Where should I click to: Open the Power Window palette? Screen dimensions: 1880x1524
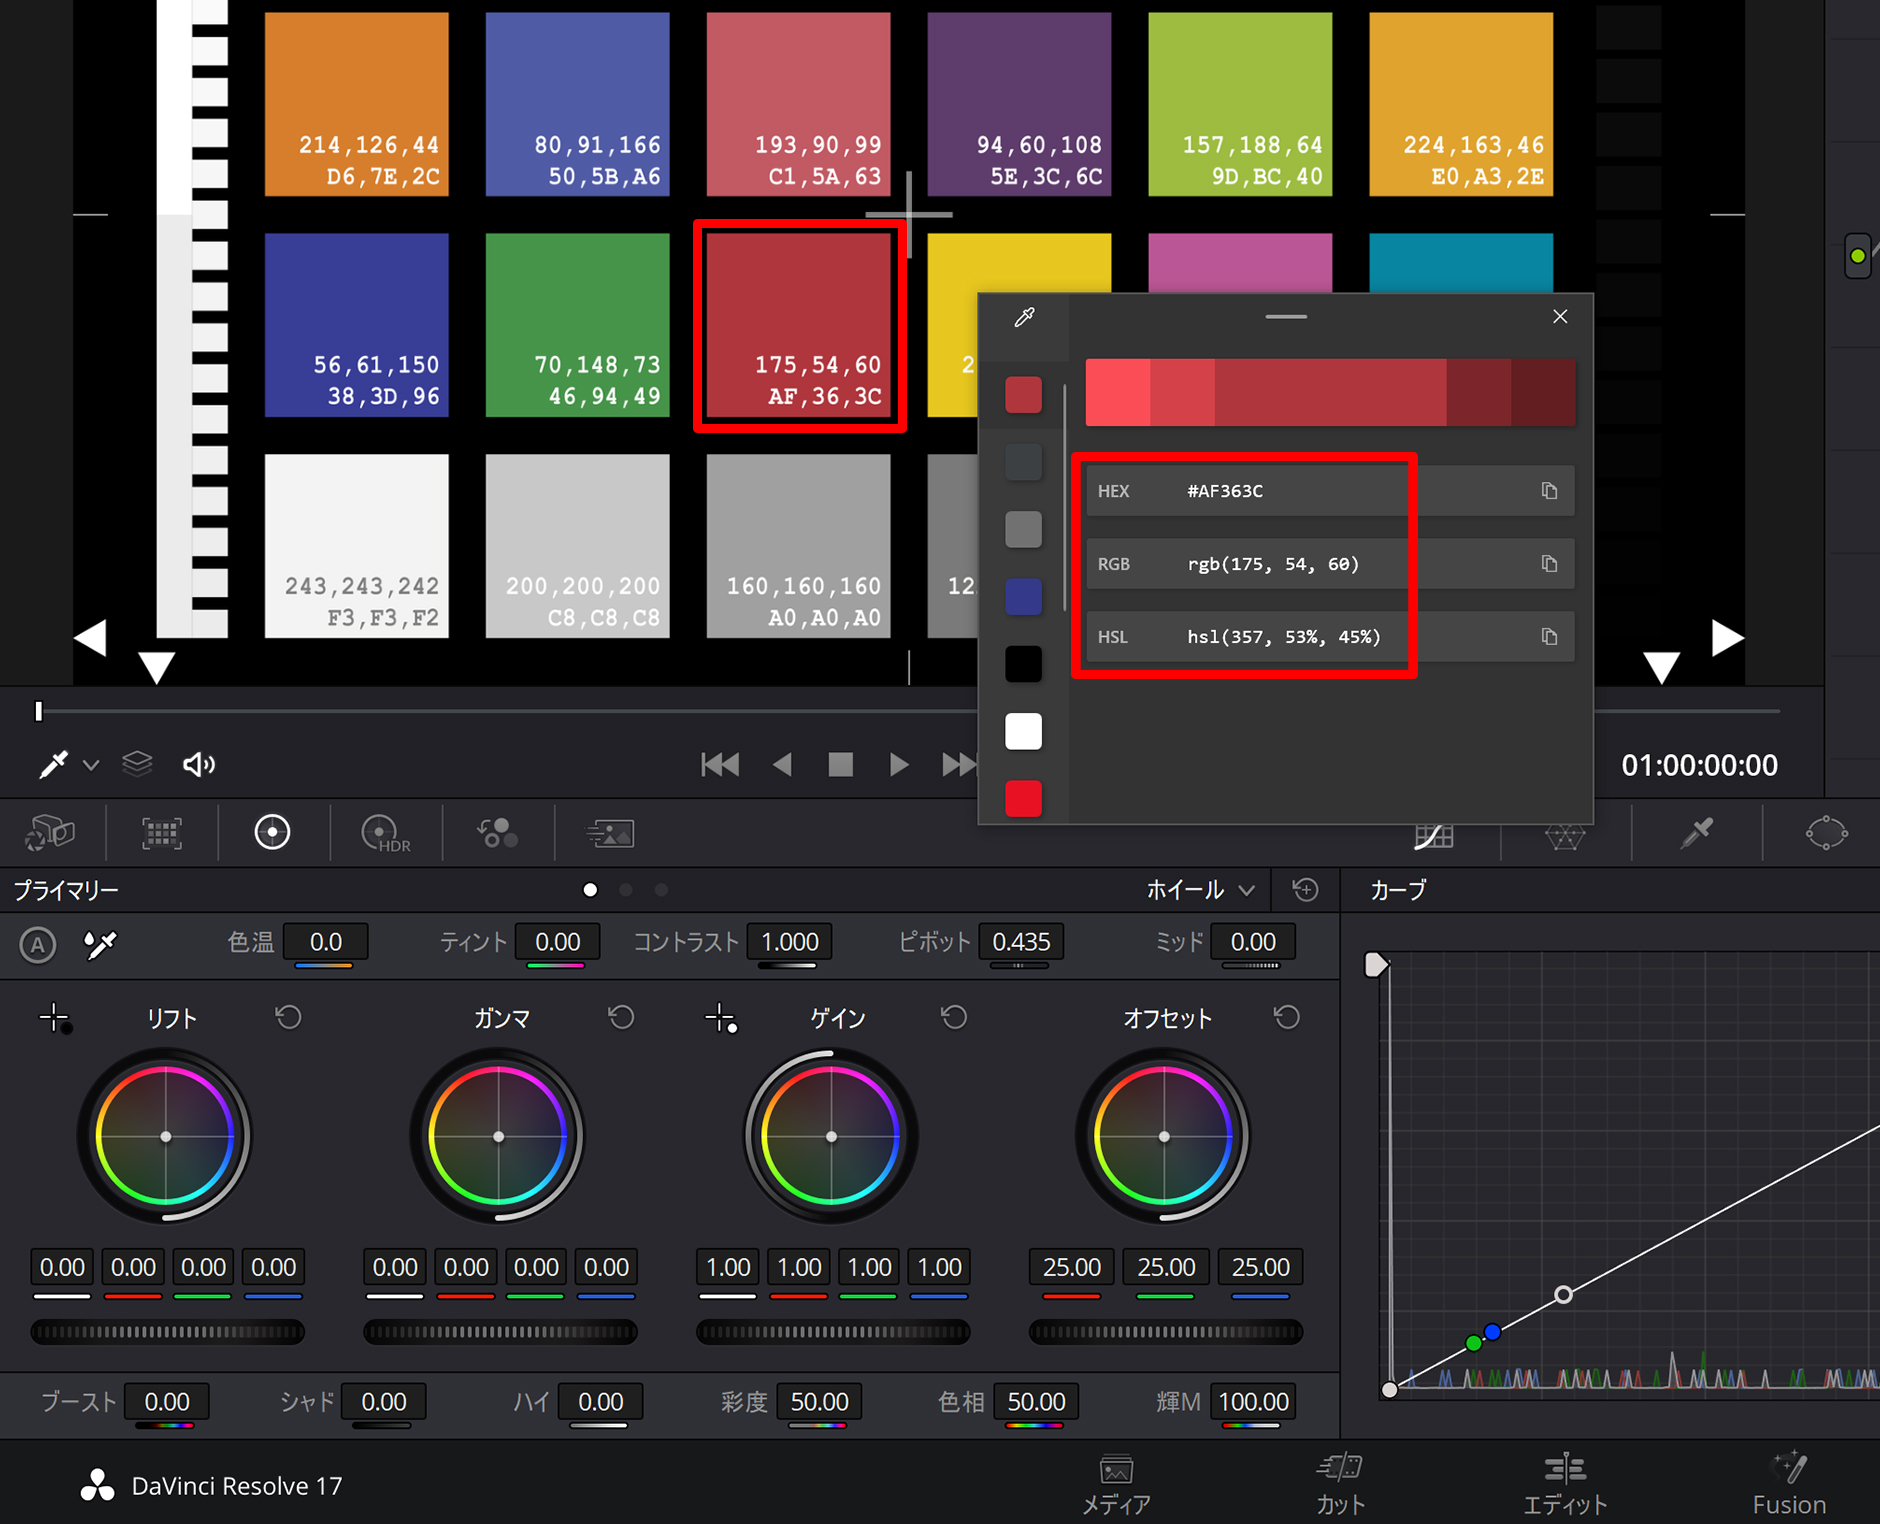pyautogui.click(x=1826, y=833)
